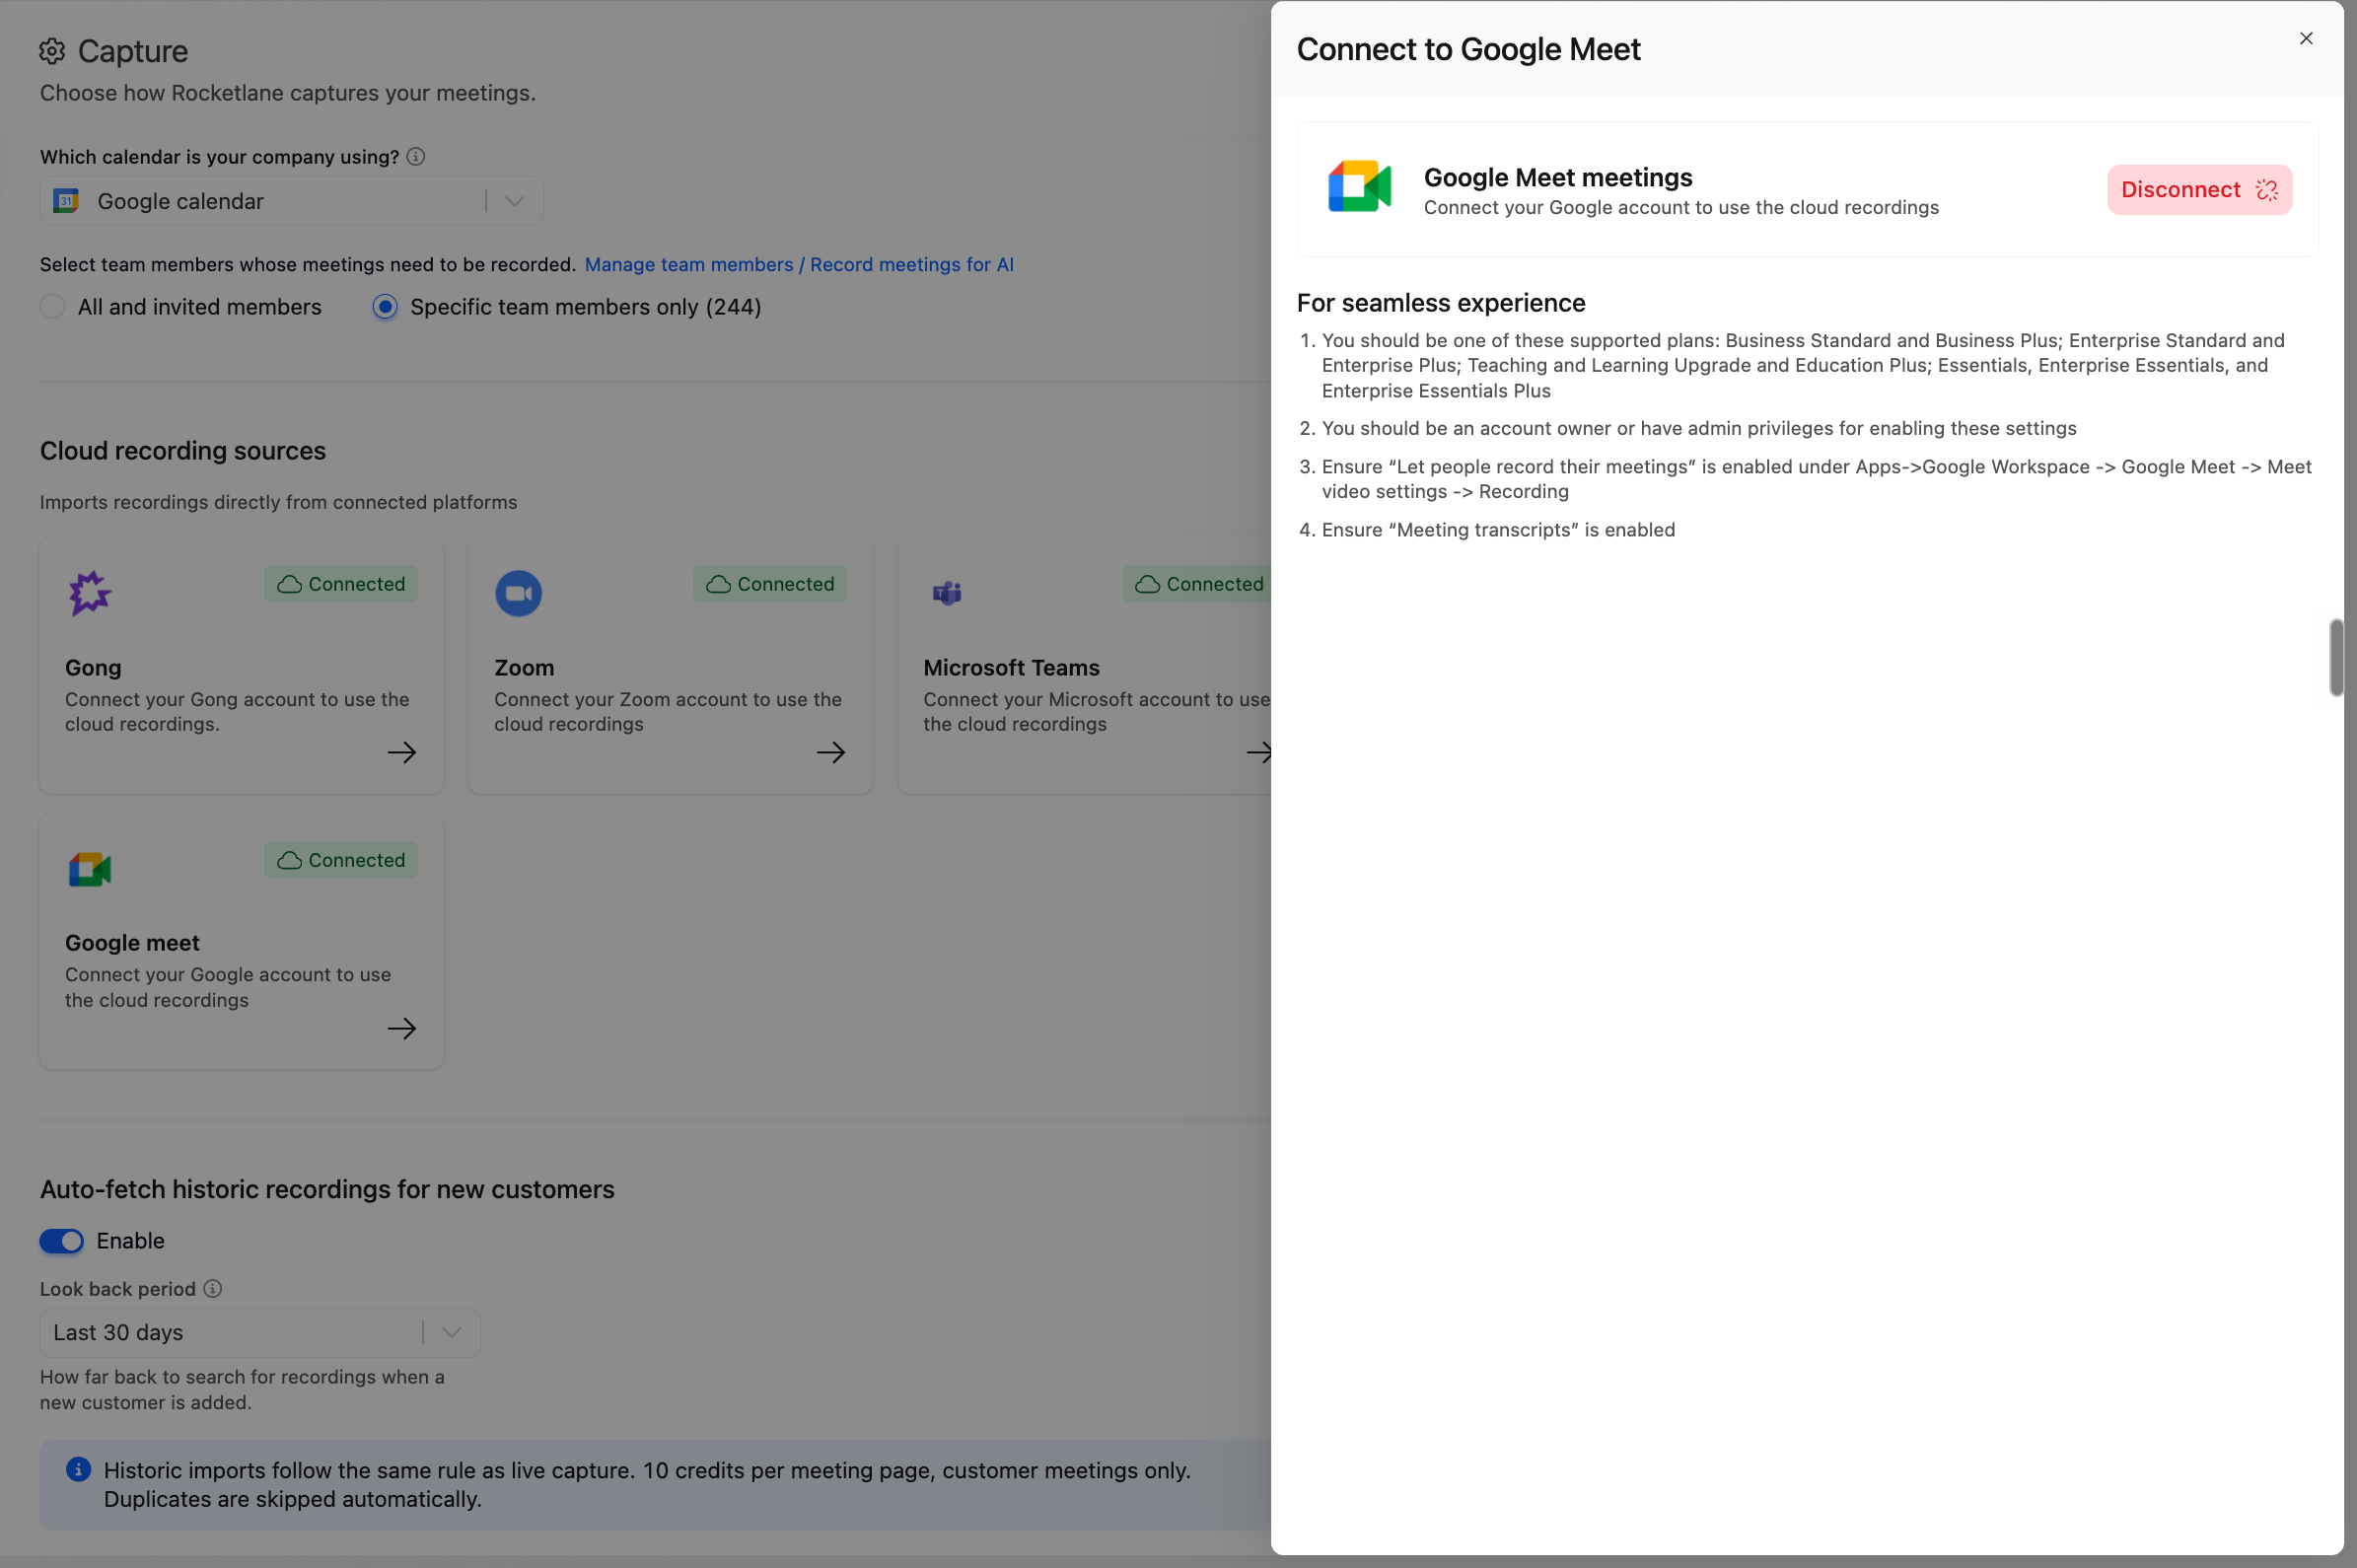Close the Connect to Google Meet panel
Image resolution: width=2357 pixels, height=1568 pixels.
tap(2306, 38)
